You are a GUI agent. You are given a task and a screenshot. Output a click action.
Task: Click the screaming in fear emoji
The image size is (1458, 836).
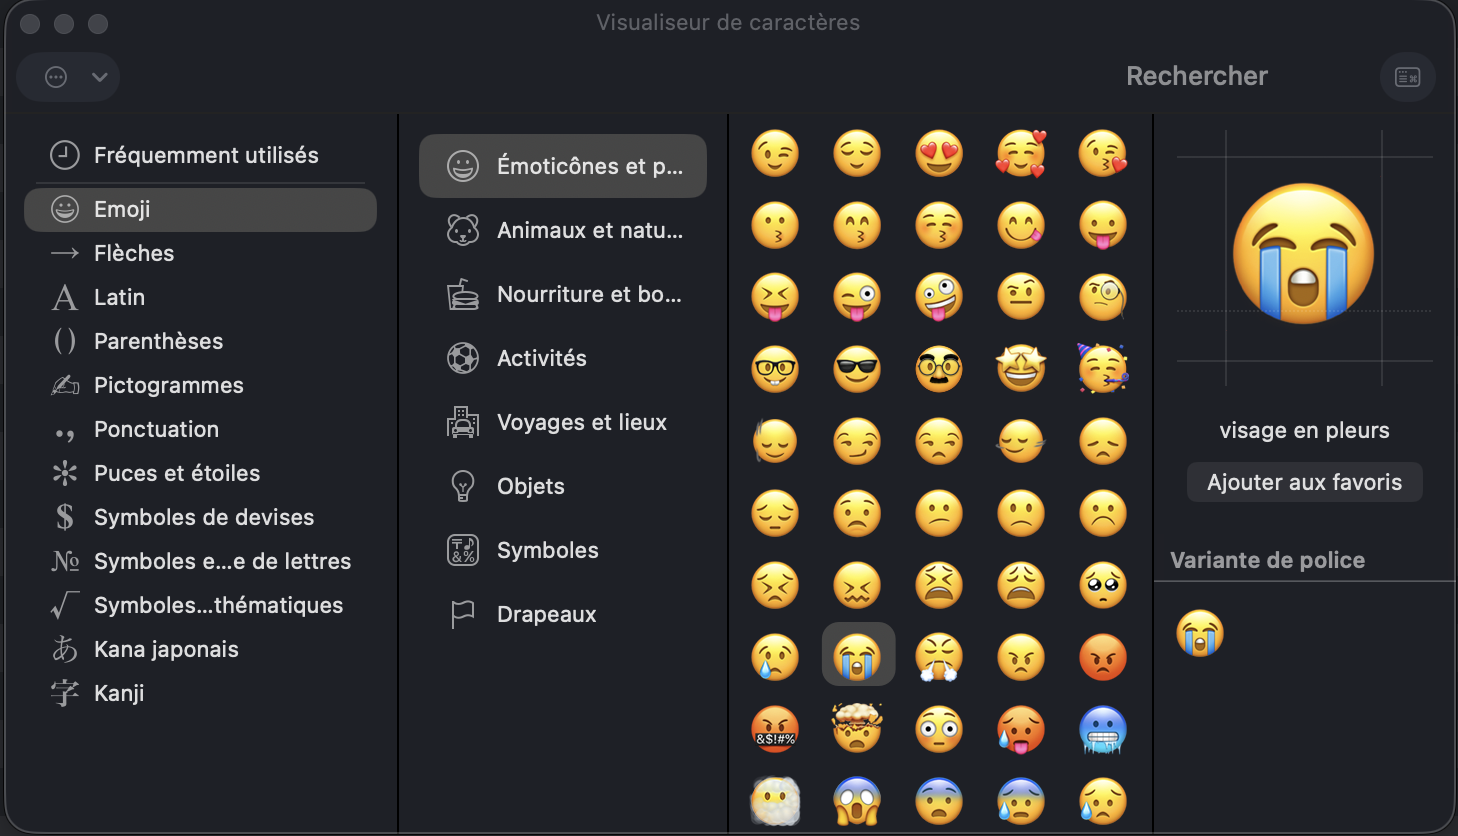click(857, 801)
